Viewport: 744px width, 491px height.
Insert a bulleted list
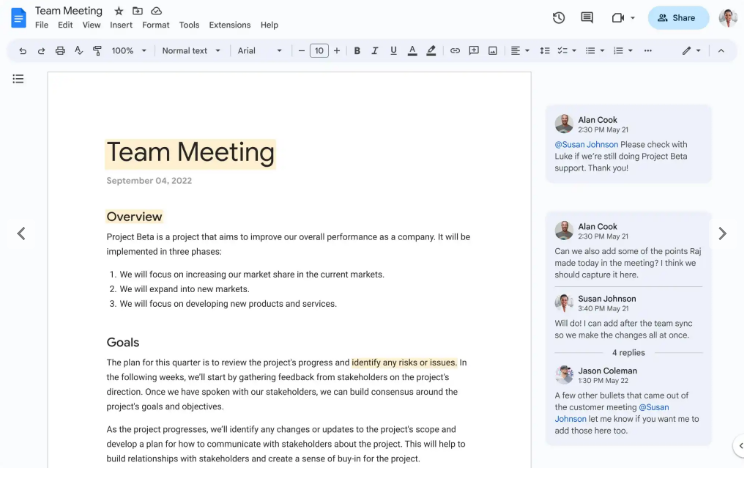(x=590, y=51)
